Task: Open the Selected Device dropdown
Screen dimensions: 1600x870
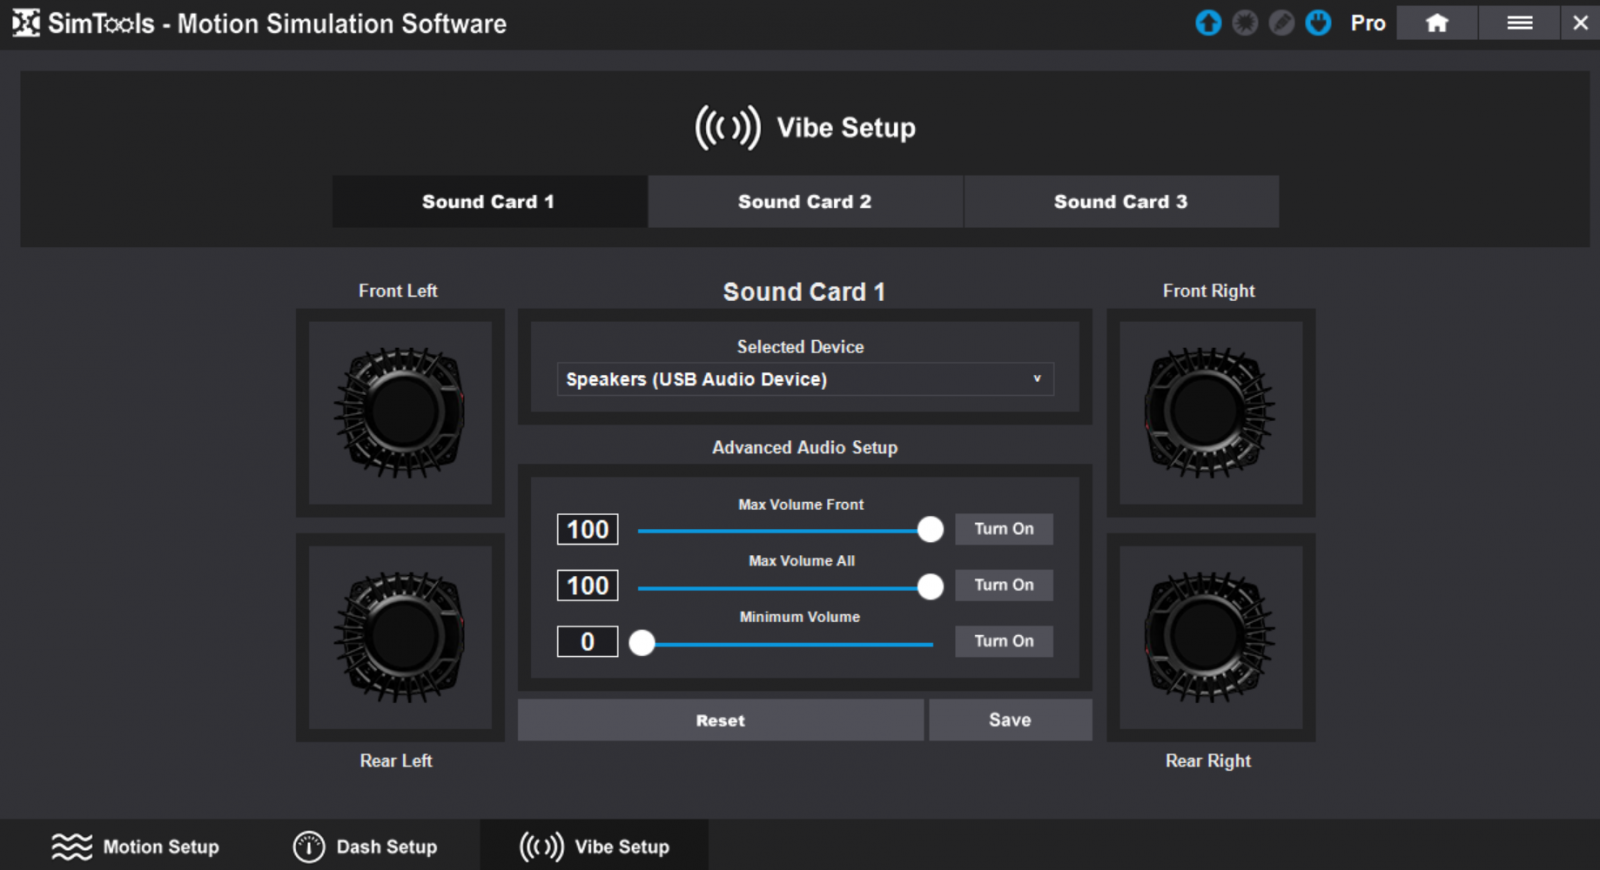Action: coord(805,379)
